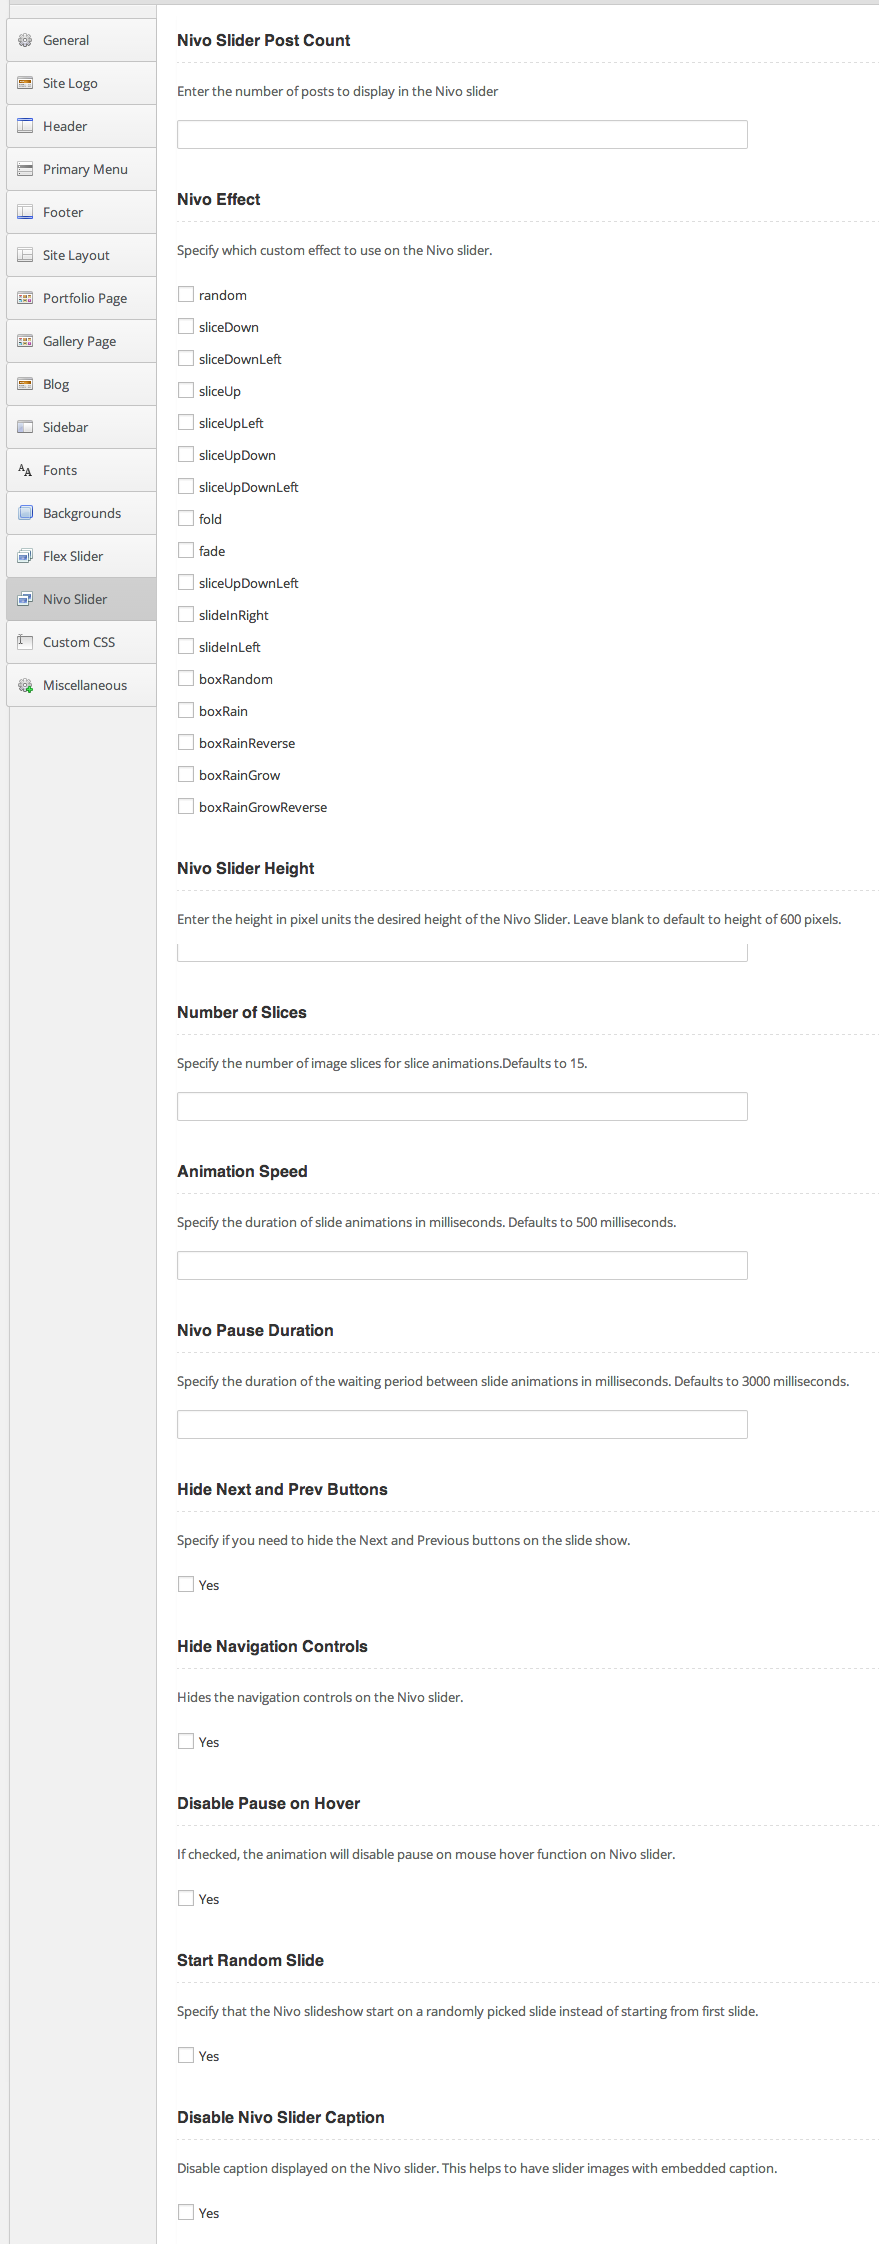Screen dimensions: 879x2244
Task: Select the General settings gear icon
Action: 24,40
